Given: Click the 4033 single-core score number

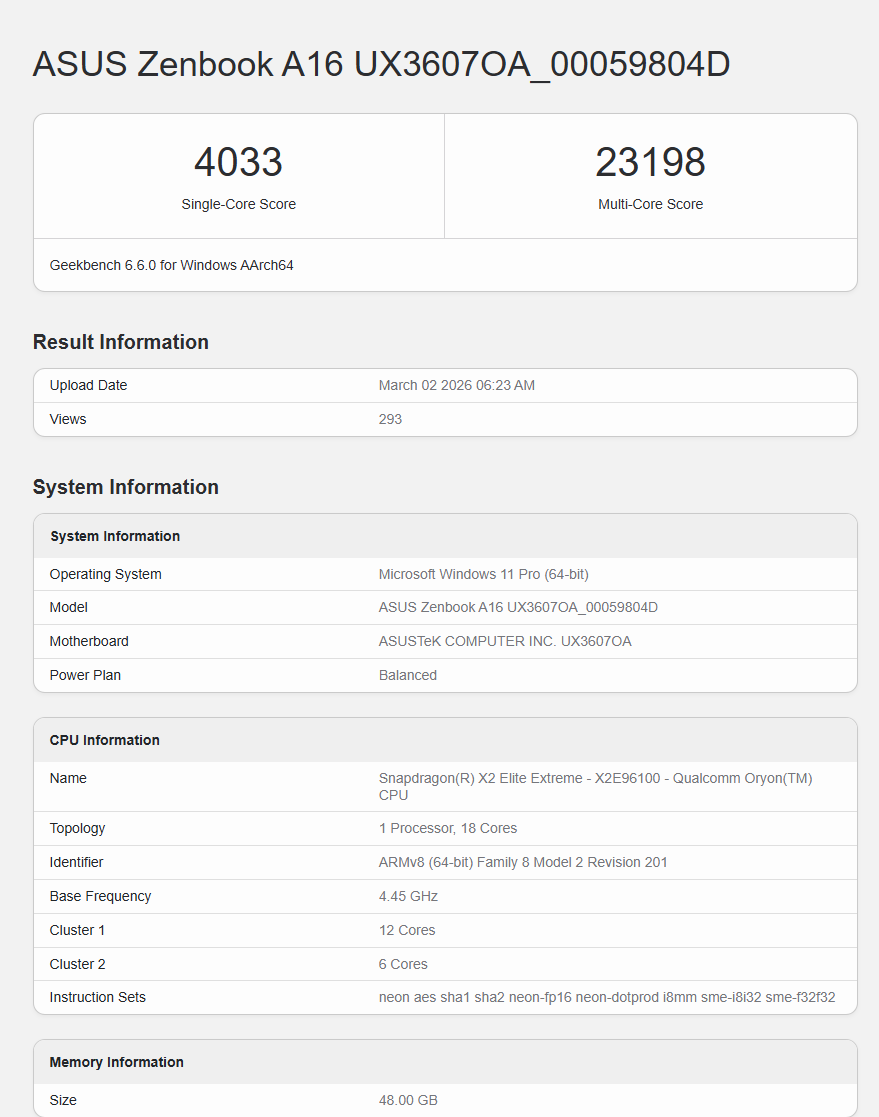Looking at the screenshot, I should (x=238, y=162).
